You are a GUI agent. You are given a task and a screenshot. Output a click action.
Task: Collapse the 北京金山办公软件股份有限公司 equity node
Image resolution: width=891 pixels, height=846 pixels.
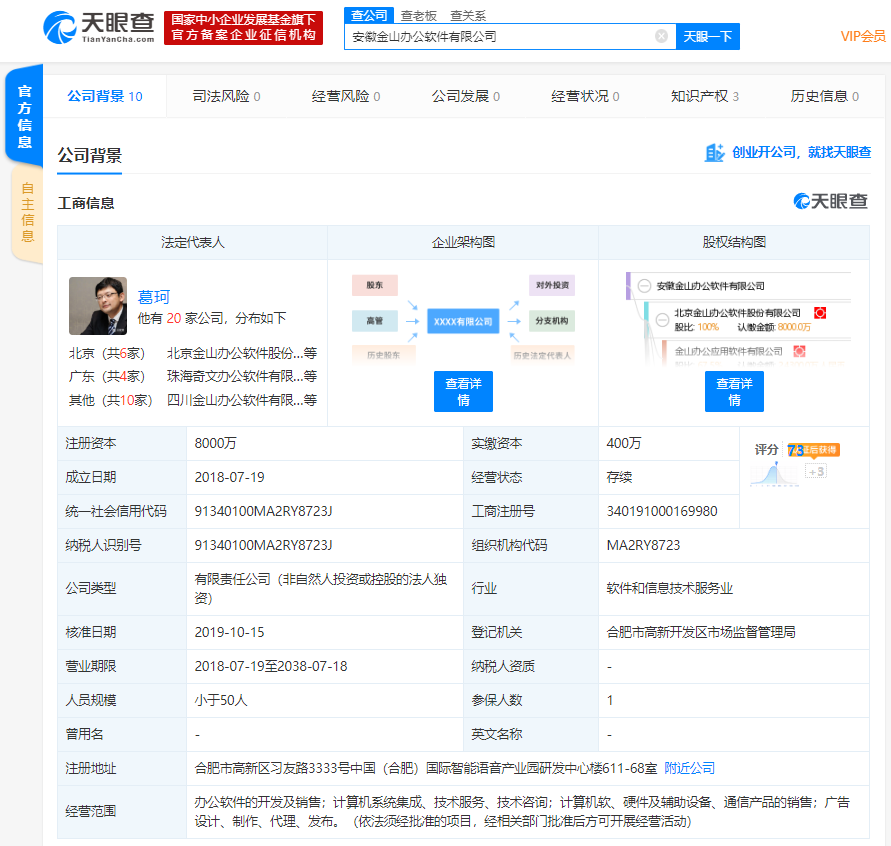(662, 320)
